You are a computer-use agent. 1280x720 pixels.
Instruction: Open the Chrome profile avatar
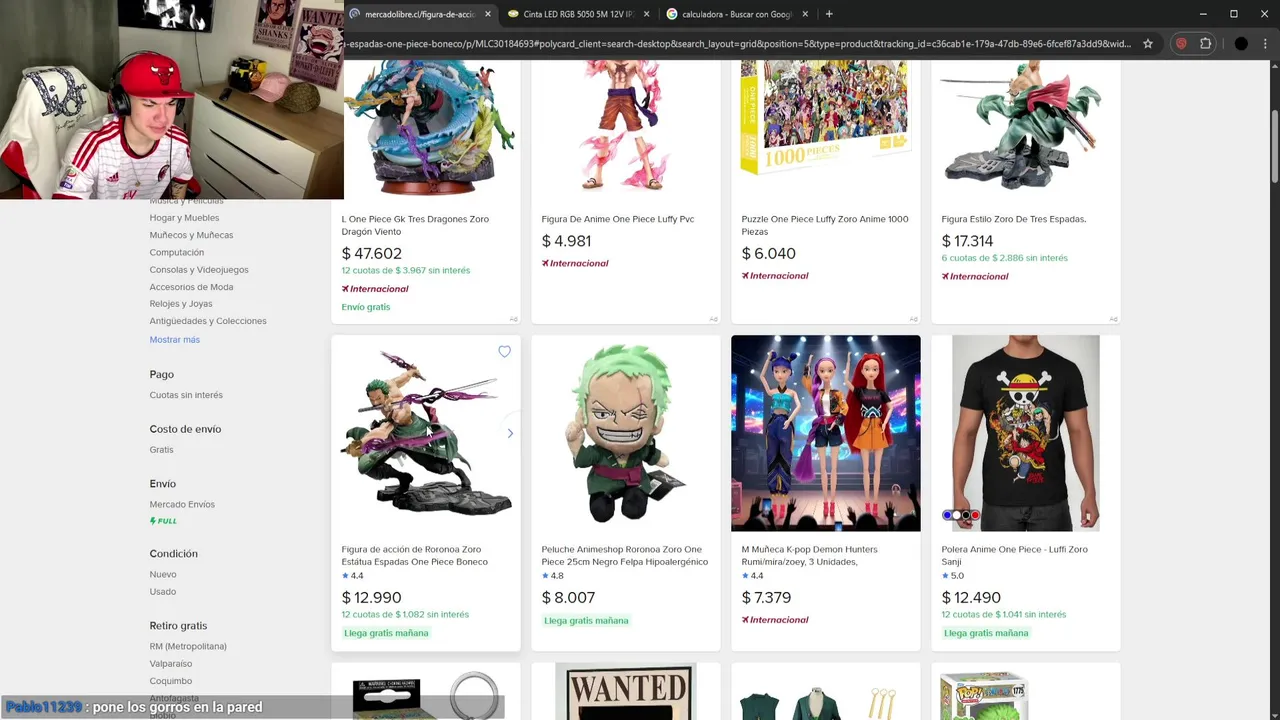click(x=1241, y=44)
